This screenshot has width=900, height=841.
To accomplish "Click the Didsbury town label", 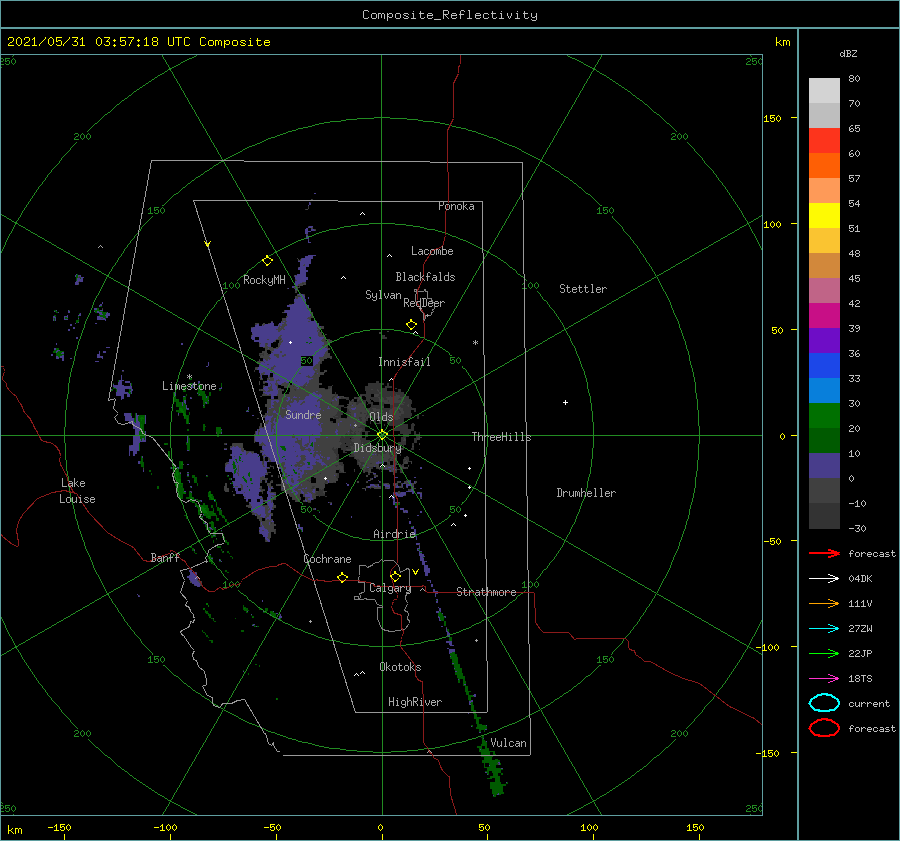I will pyautogui.click(x=377, y=448).
